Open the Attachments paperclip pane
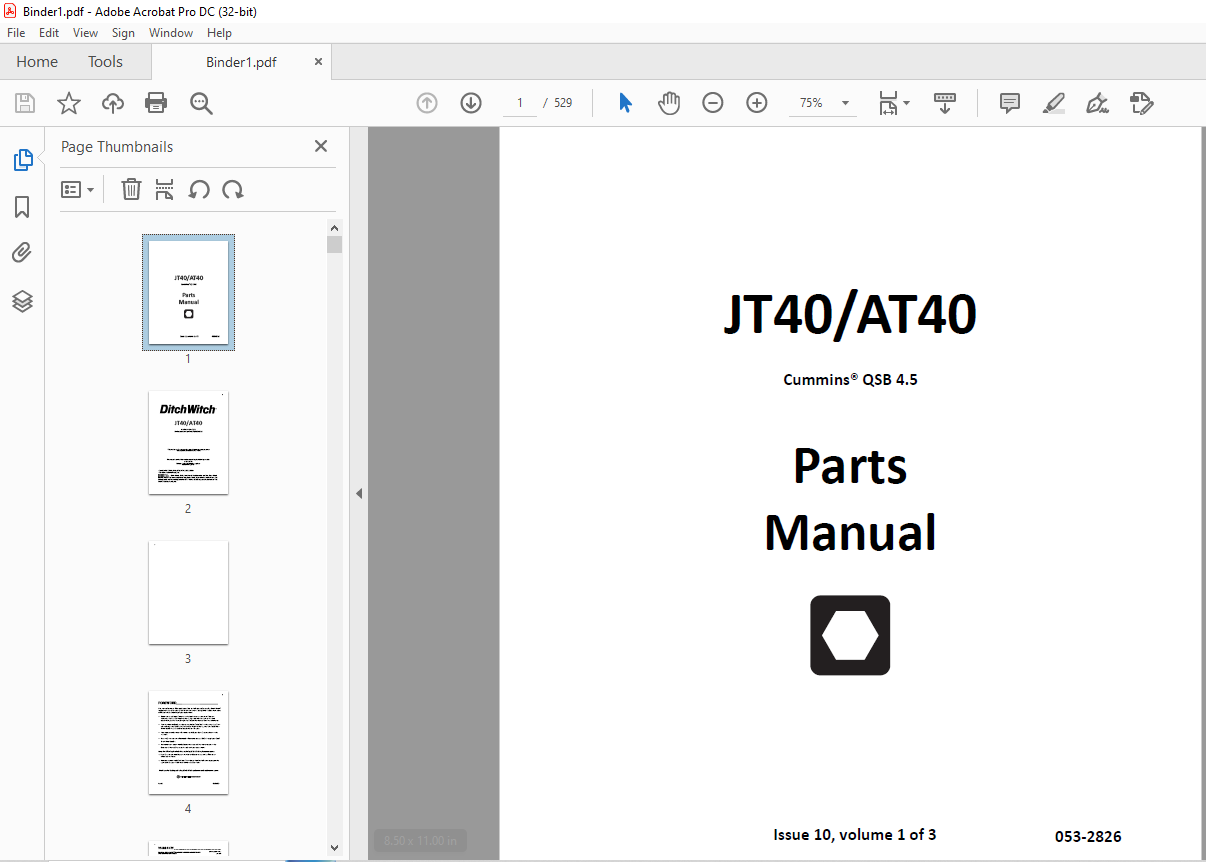The image size is (1206, 862). (x=22, y=253)
